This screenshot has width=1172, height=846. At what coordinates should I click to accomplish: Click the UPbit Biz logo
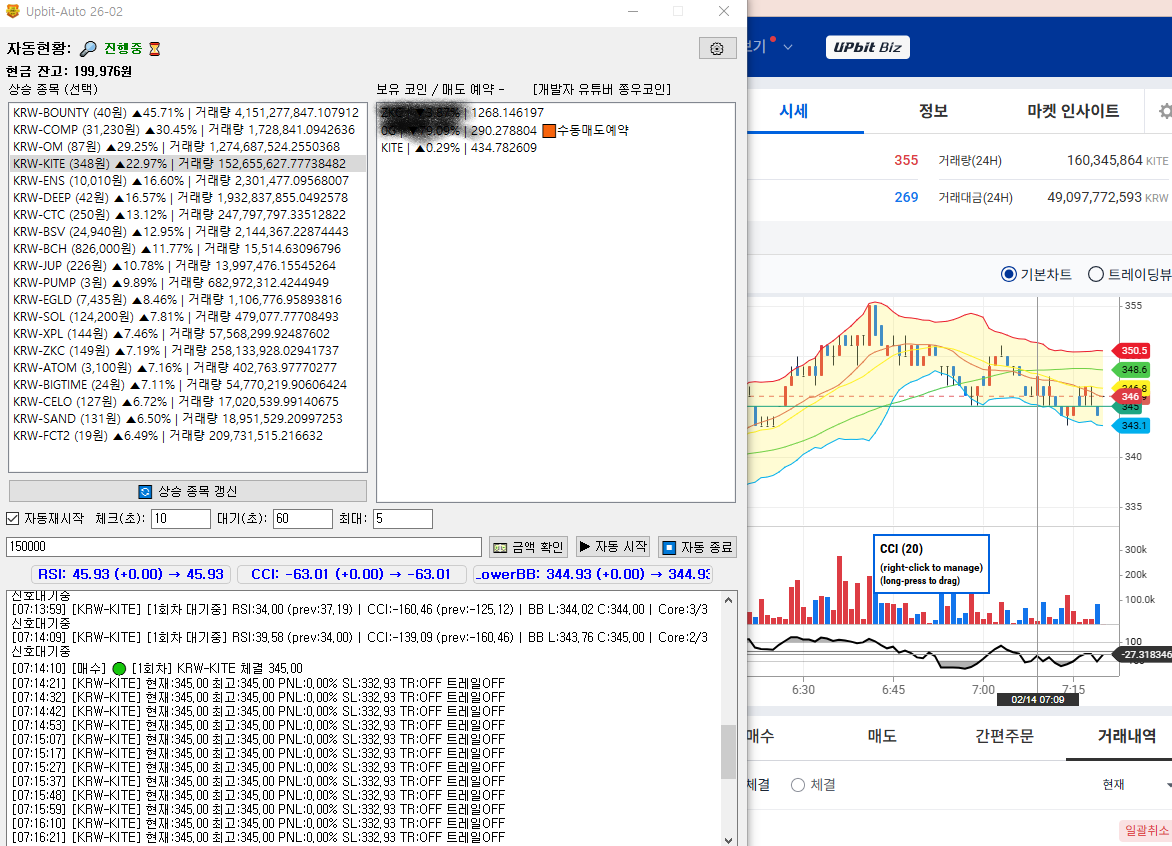[x=867, y=47]
